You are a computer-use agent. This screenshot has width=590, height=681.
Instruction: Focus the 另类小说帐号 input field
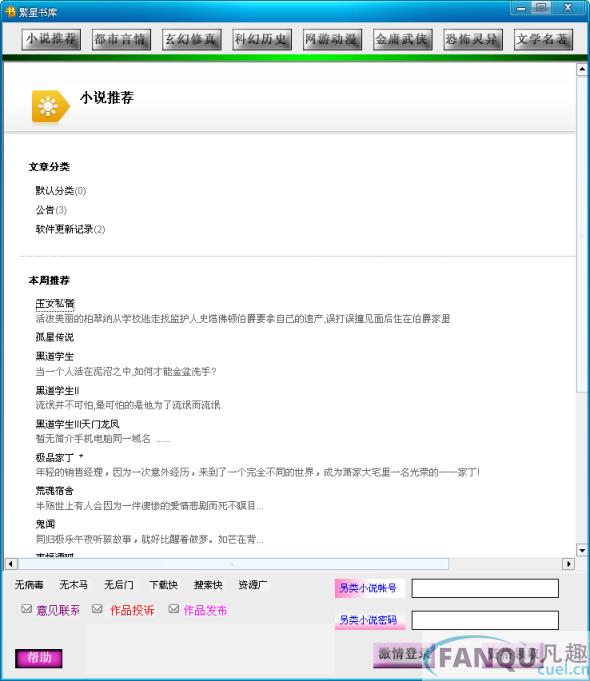click(485, 588)
